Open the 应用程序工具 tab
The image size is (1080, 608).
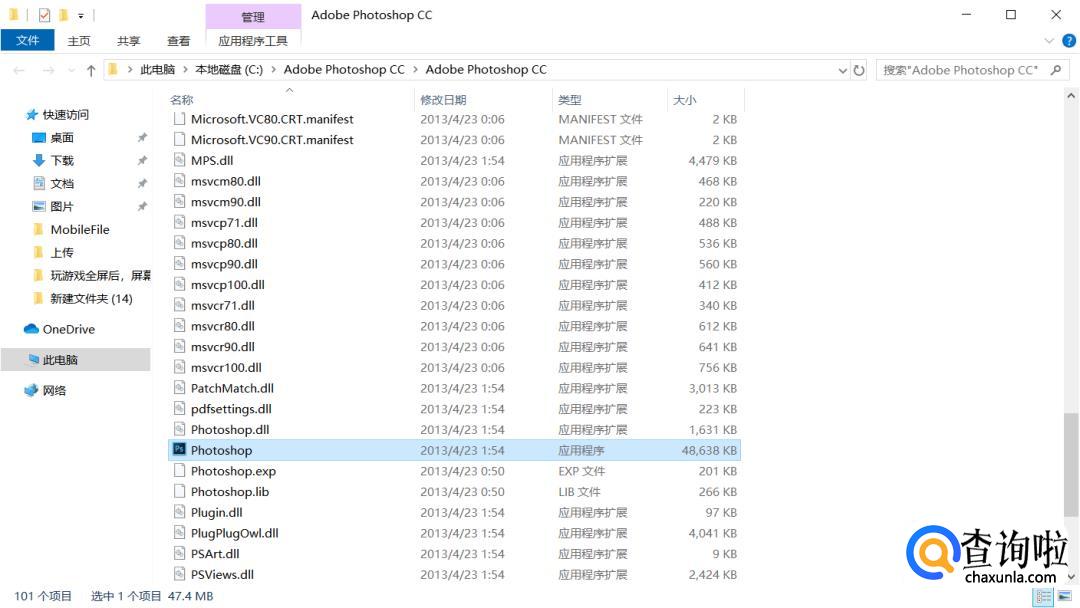pyautogui.click(x=253, y=41)
